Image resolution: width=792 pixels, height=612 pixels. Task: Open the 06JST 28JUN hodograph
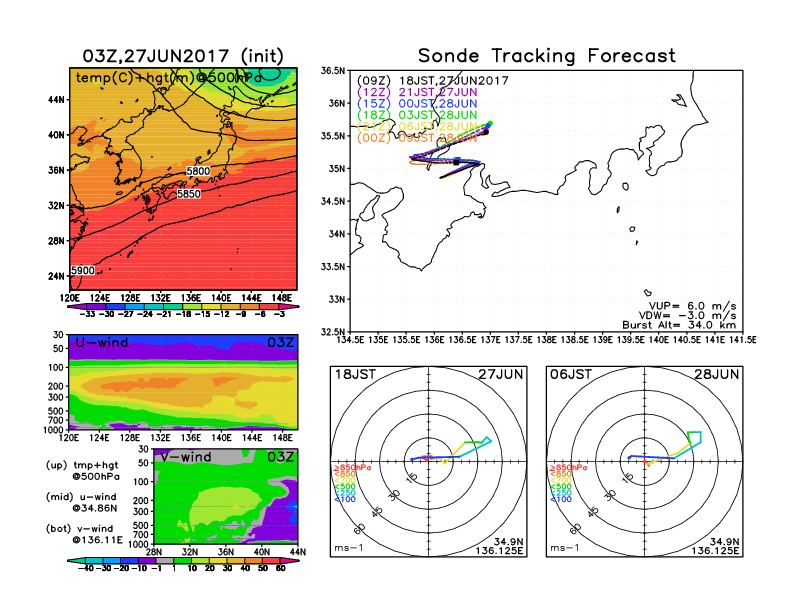click(646, 461)
